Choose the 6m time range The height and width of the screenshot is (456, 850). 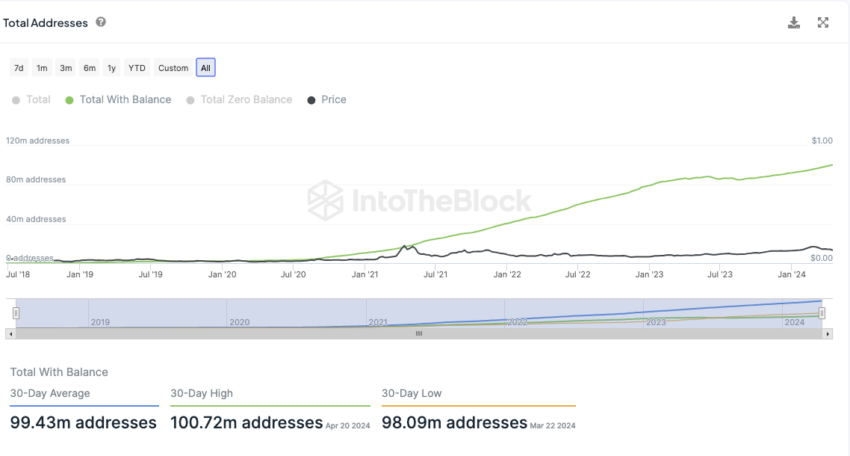coord(89,68)
